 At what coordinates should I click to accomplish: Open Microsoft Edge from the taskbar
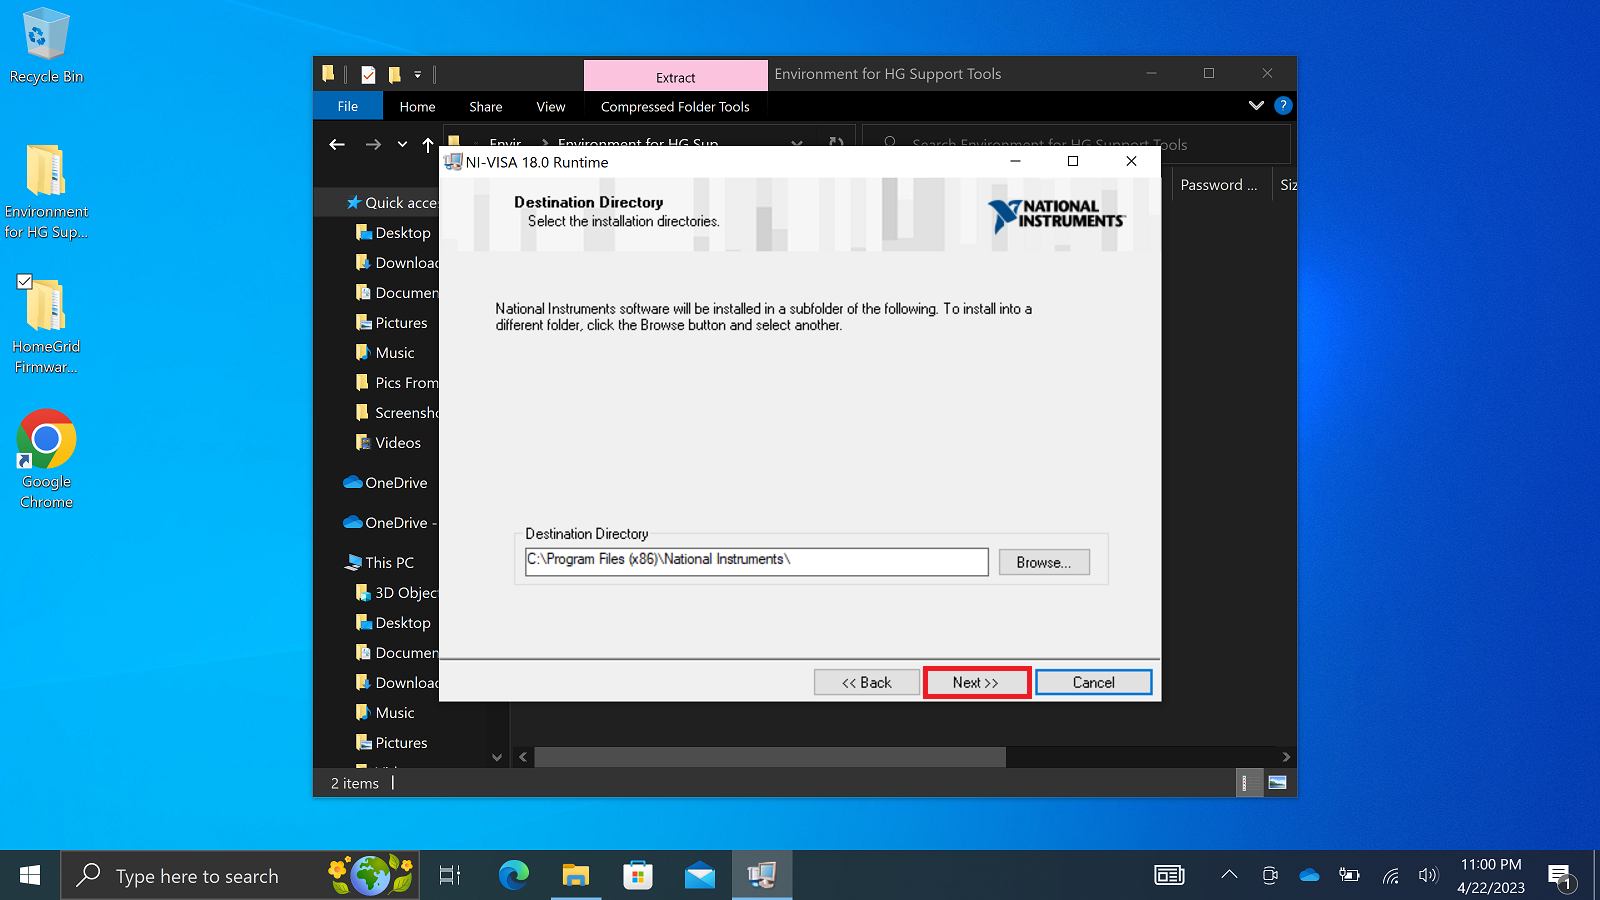tap(513, 876)
